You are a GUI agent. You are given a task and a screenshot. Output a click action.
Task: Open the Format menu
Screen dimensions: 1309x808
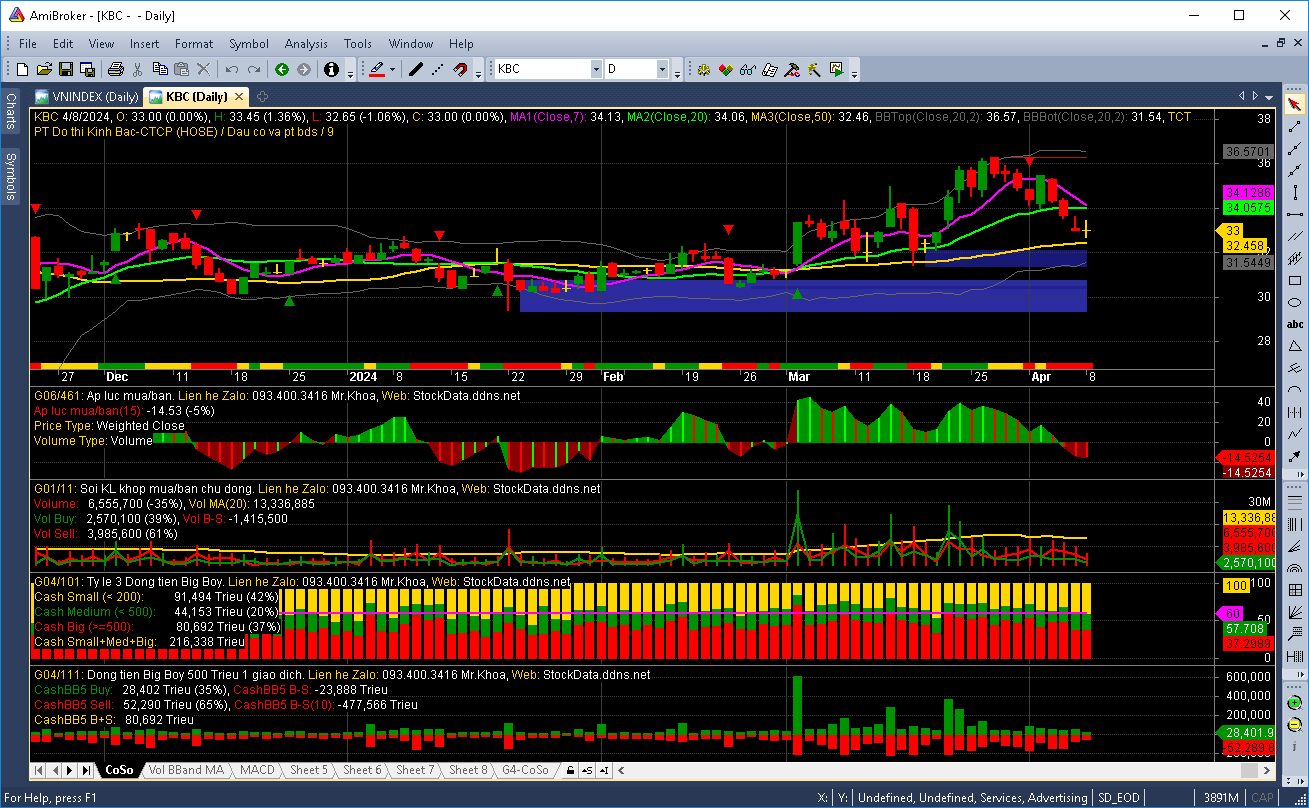click(x=194, y=44)
